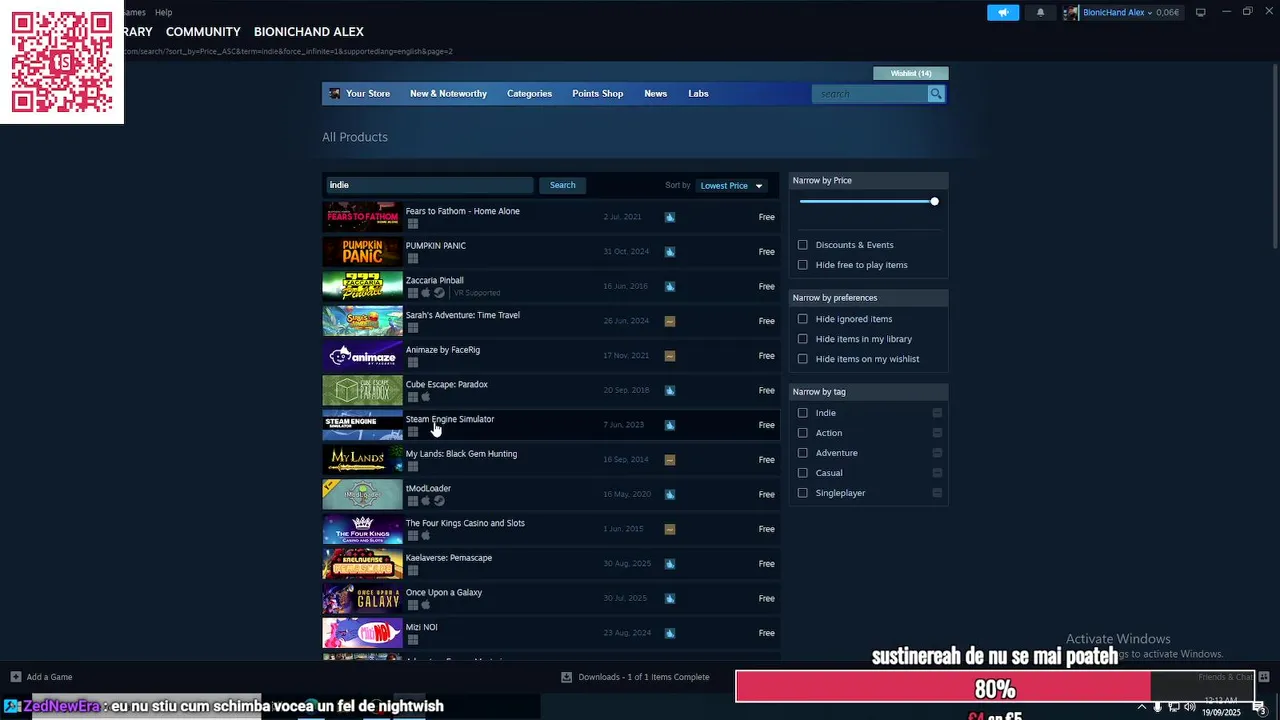Image resolution: width=1280 pixels, height=720 pixels.
Task: Collapse the Narrow by Price section
Action: pyautogui.click(x=868, y=180)
